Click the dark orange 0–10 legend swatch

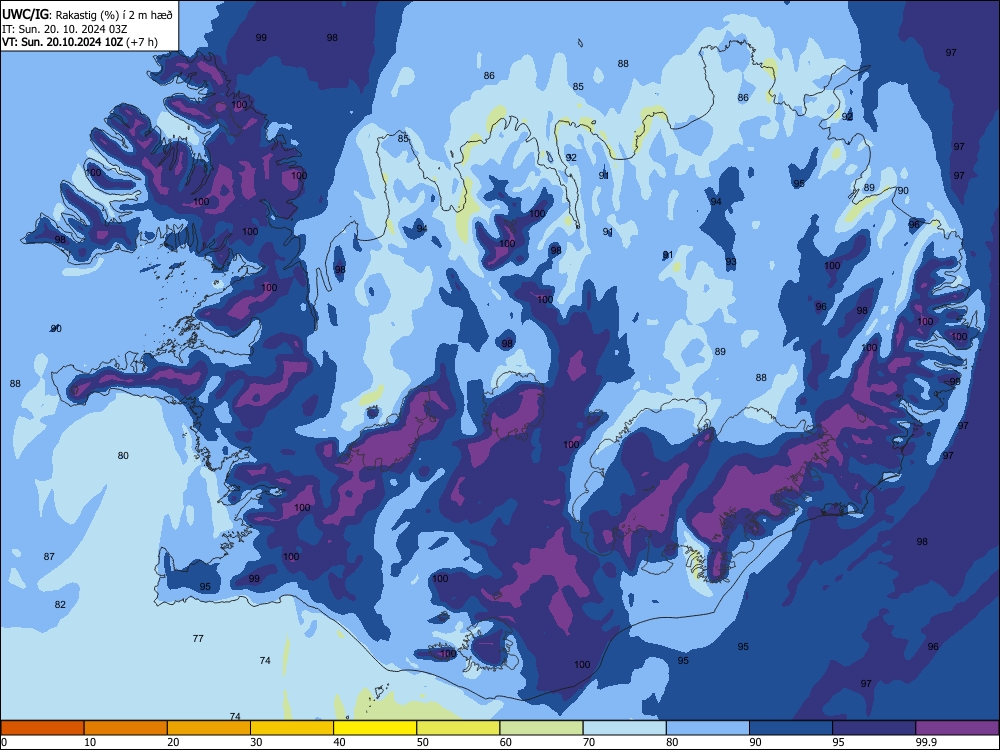click(x=42, y=728)
